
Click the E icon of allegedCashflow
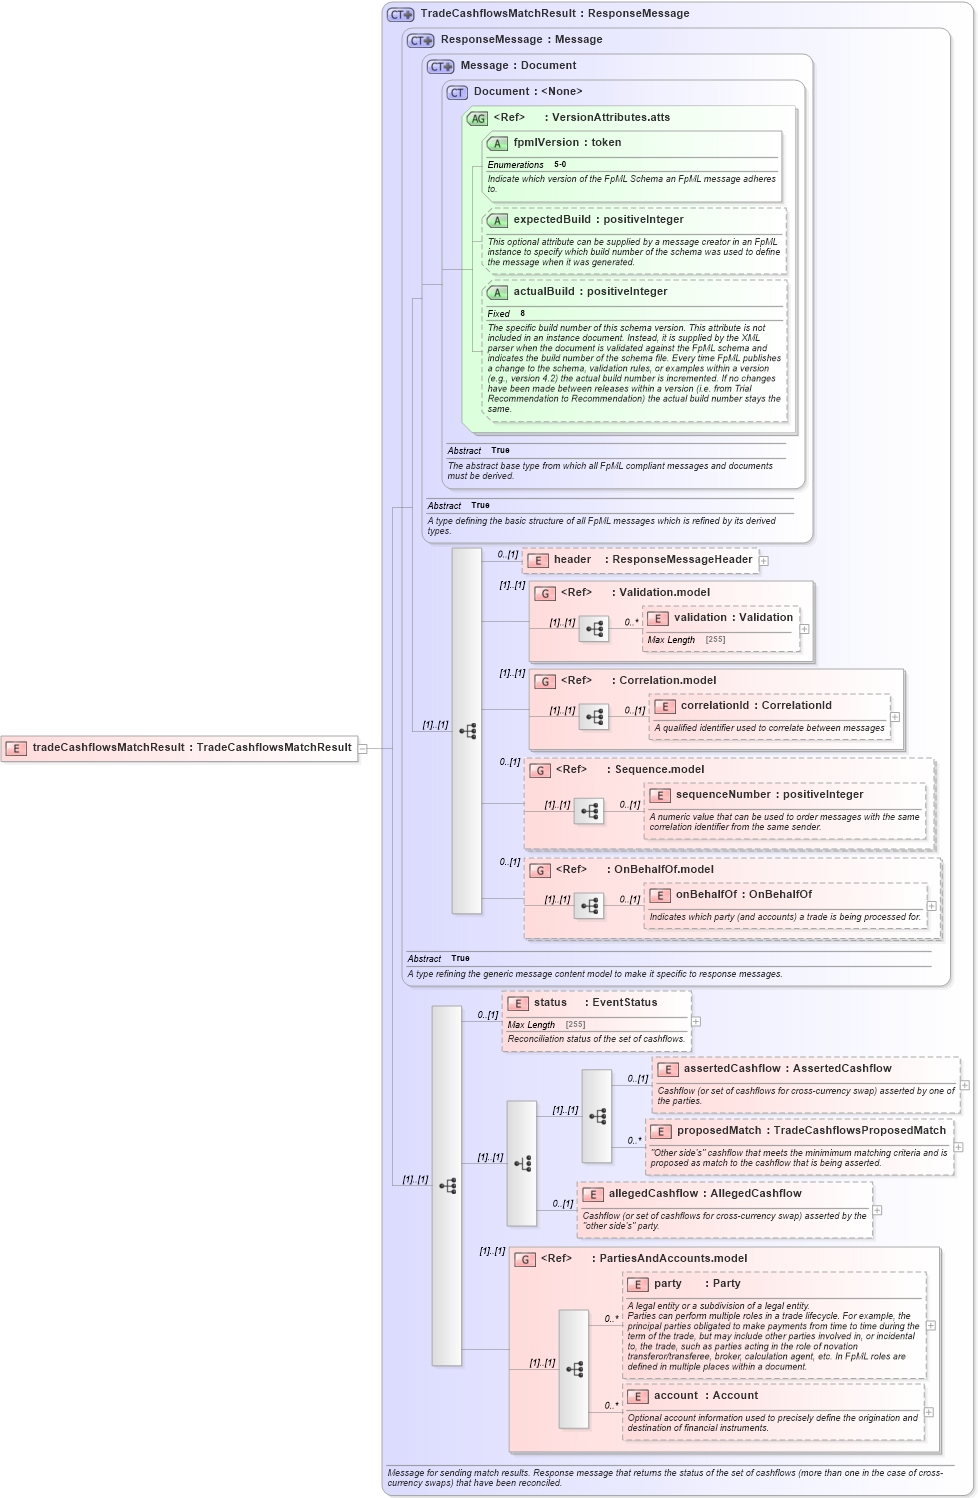tap(593, 1194)
